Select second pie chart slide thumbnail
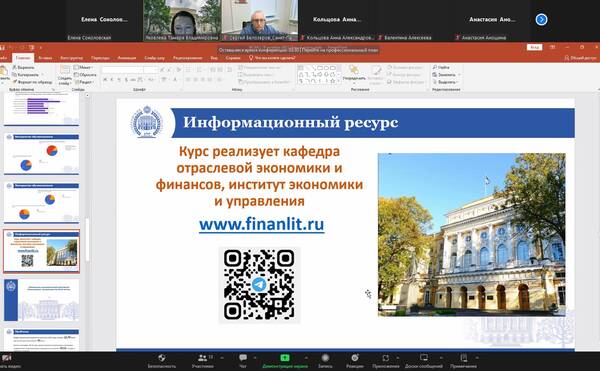 [41, 203]
